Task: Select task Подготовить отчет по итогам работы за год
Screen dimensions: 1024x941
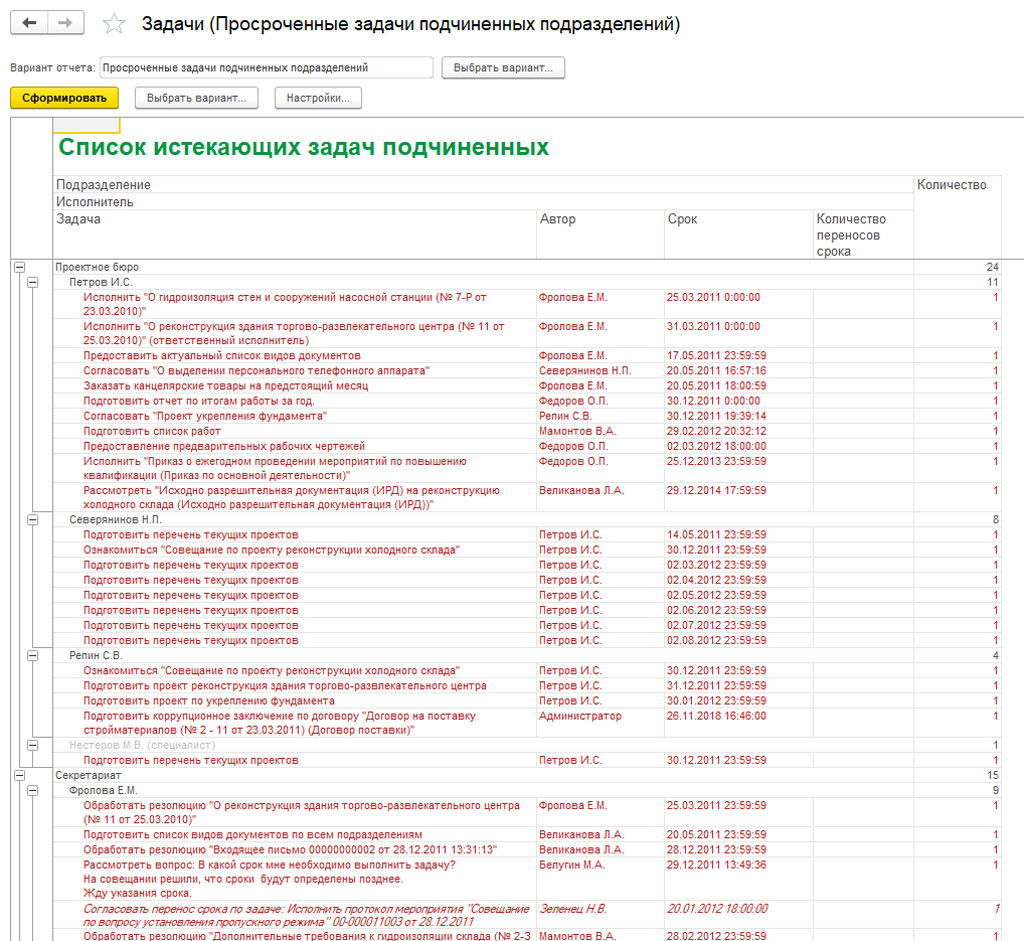Action: point(199,401)
